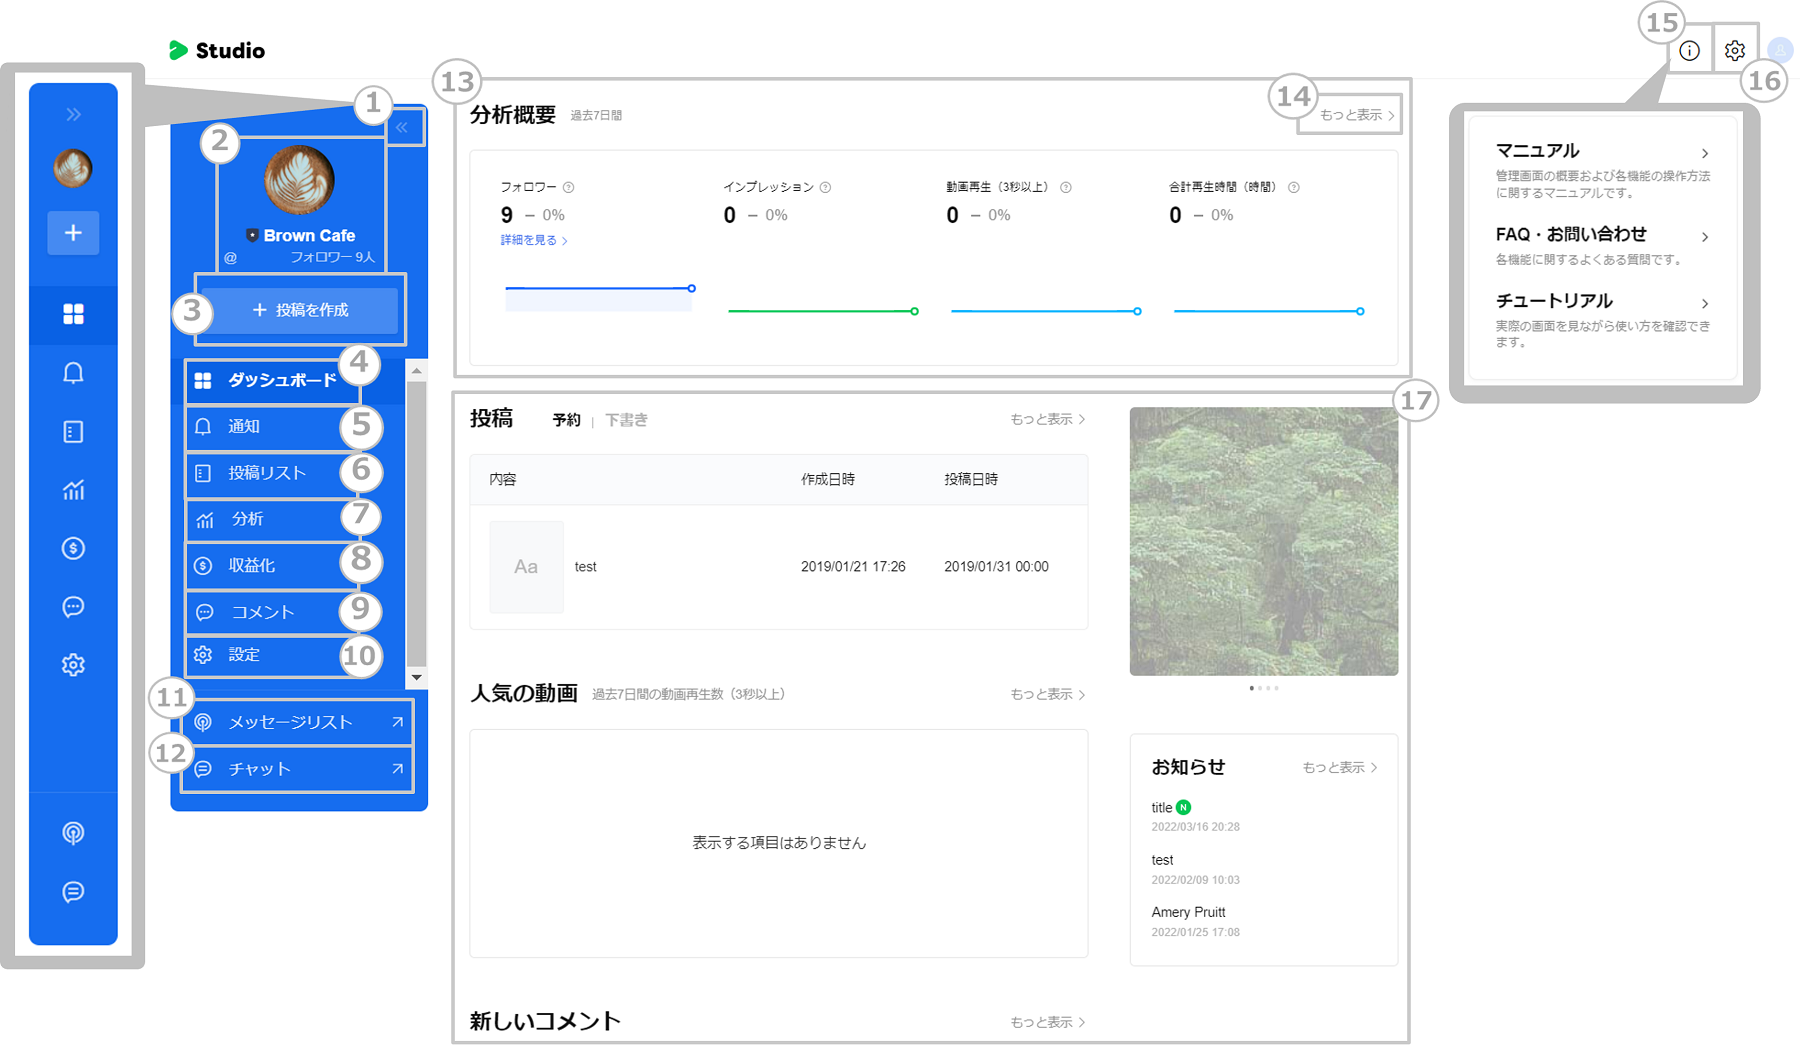Expand the マニュアル help entry
1800x1059 pixels.
click(x=1602, y=153)
